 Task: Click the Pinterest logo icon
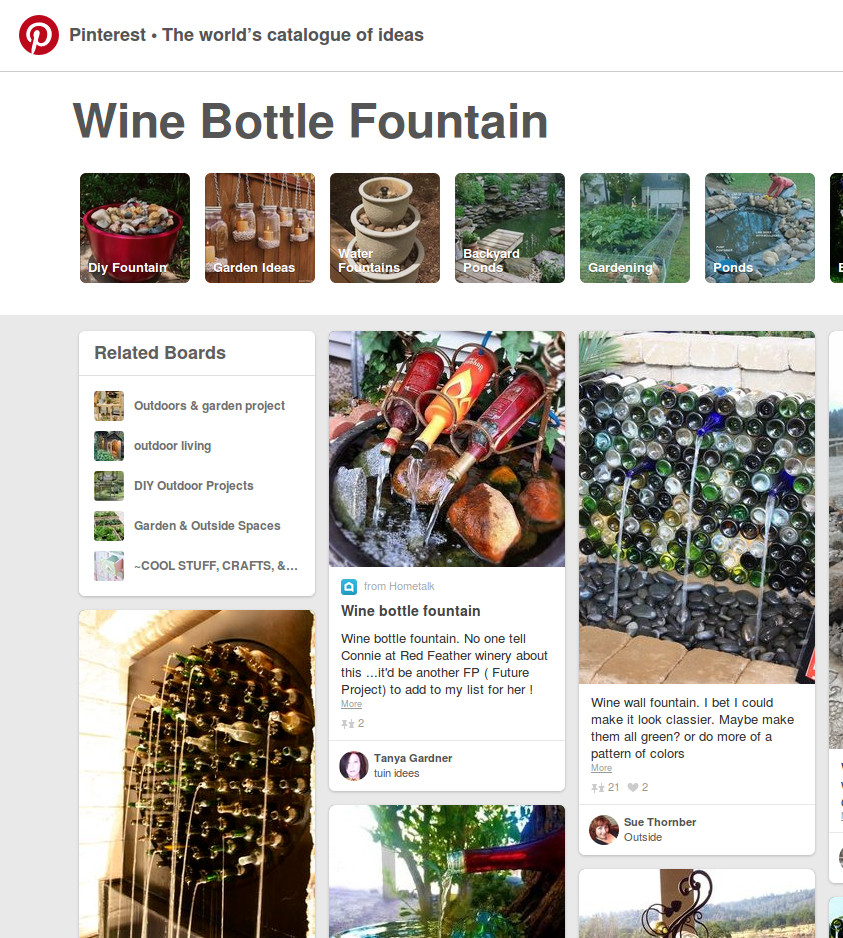click(39, 35)
